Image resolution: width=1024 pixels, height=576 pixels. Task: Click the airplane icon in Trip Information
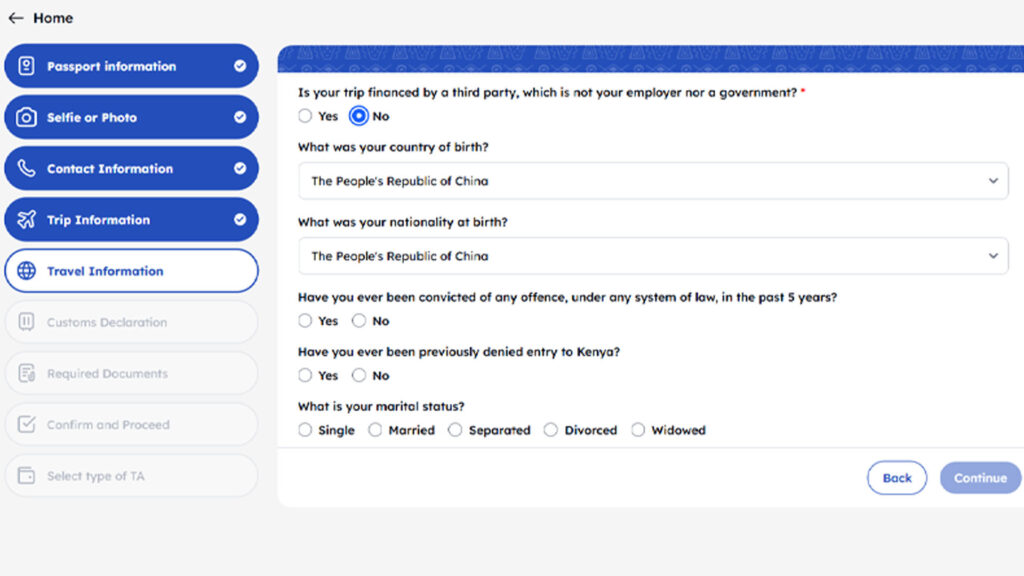(x=26, y=219)
